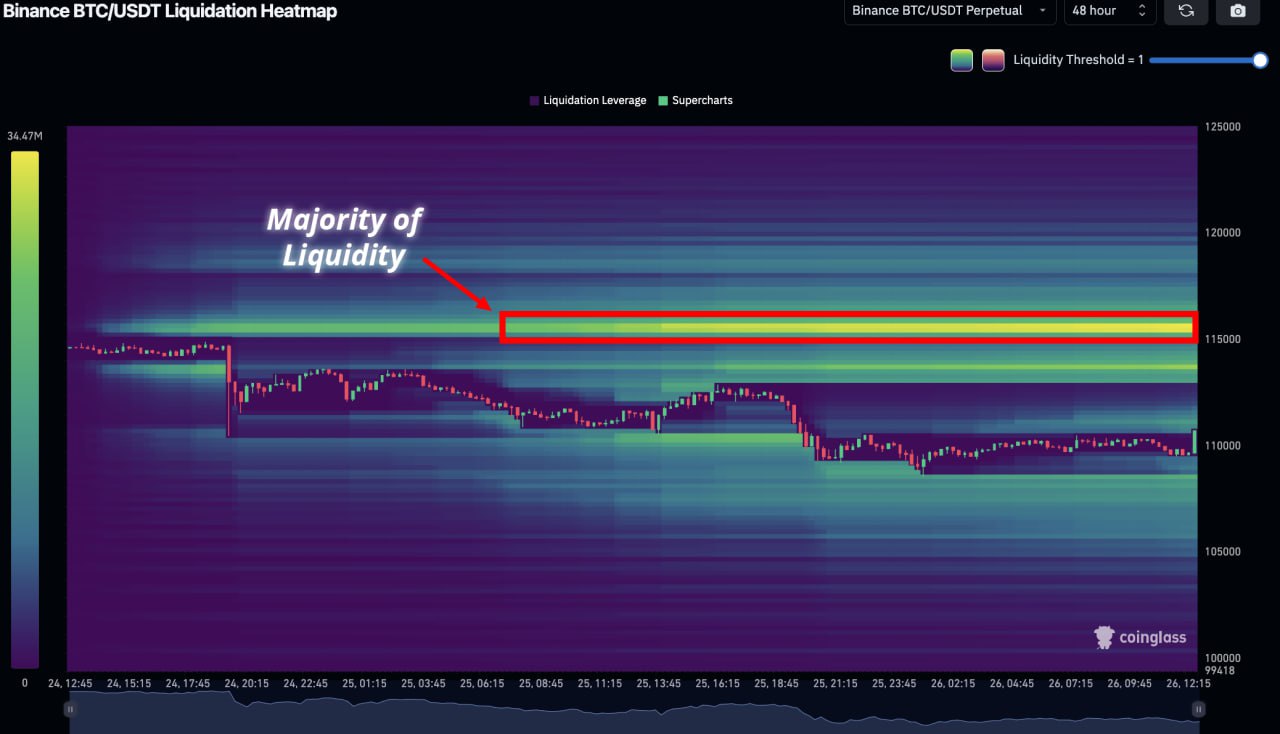
Task: Click the left handle of the time range bar
Action: pos(70,709)
